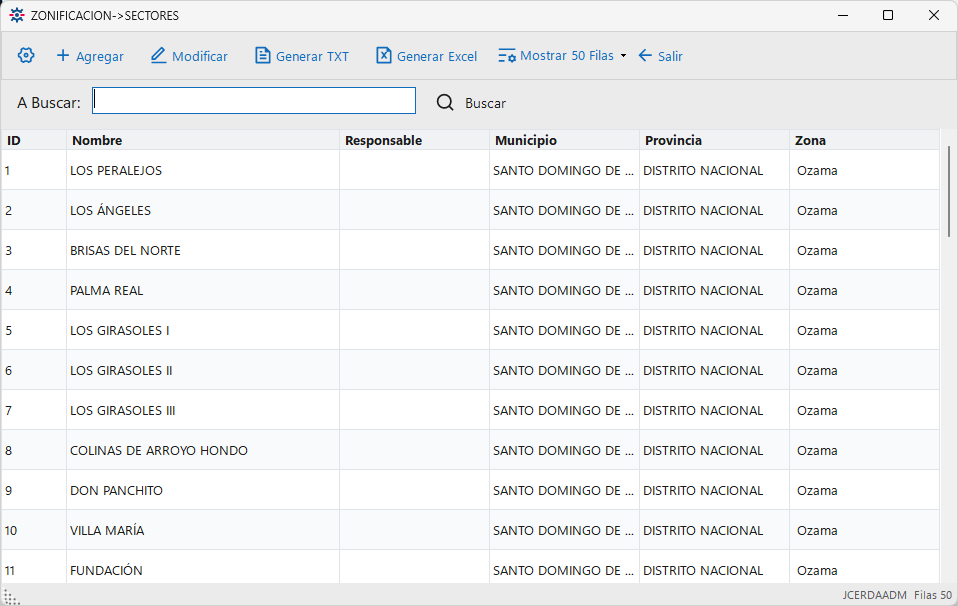Click the JCERDAADM user in the status bar

(x=875, y=595)
